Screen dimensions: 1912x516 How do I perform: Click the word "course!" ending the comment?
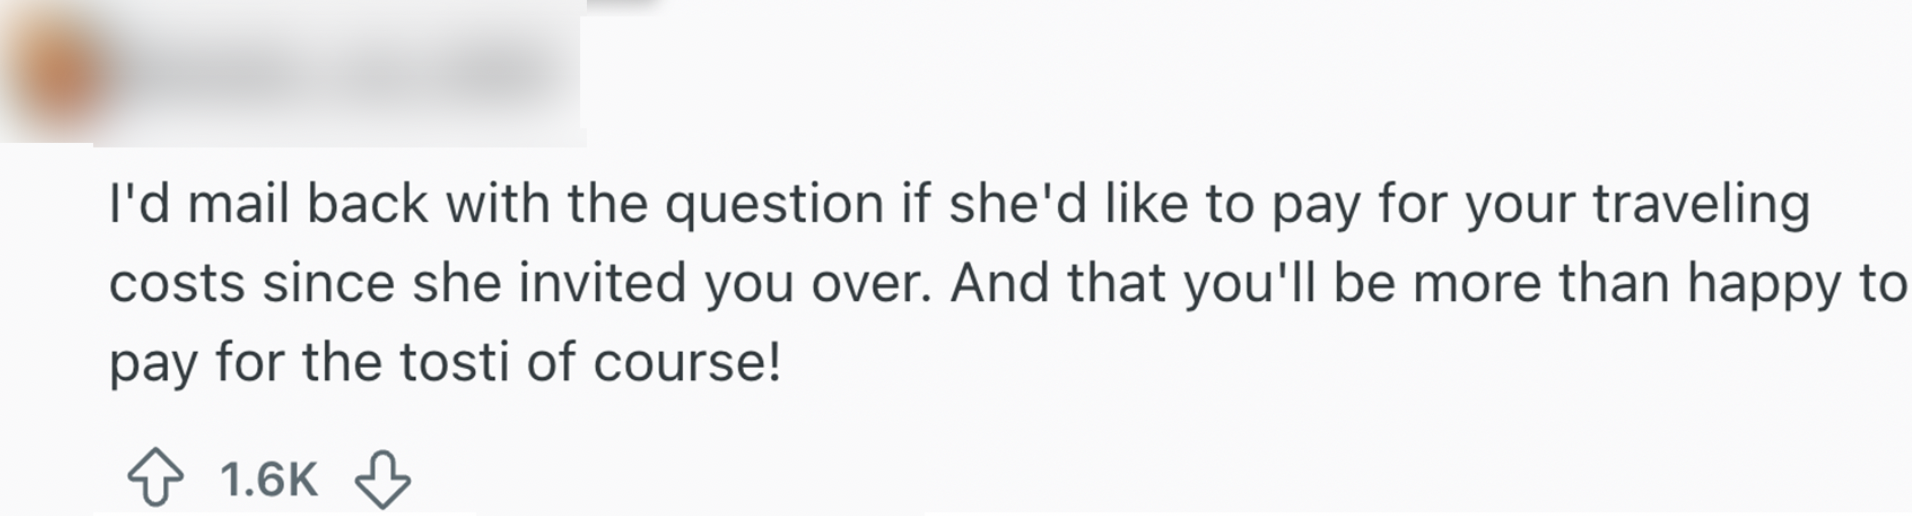pos(686,362)
